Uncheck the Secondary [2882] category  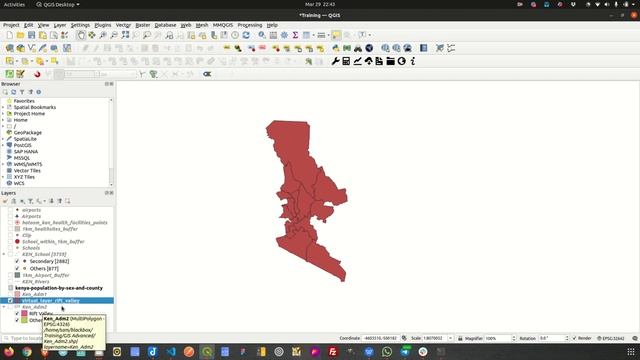click(17, 261)
